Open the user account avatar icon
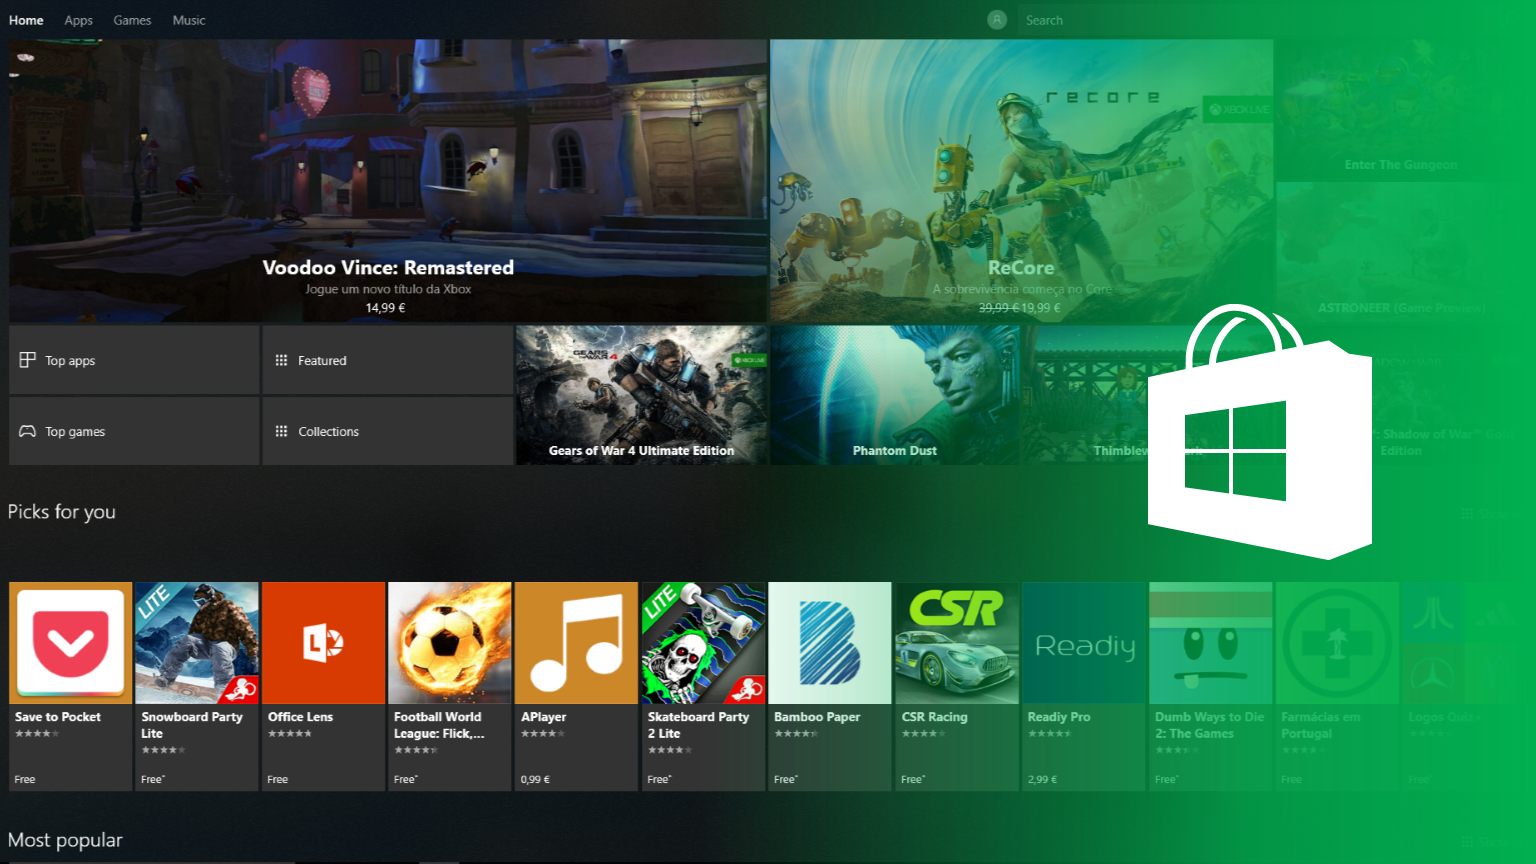This screenshot has width=1536, height=864. click(997, 20)
